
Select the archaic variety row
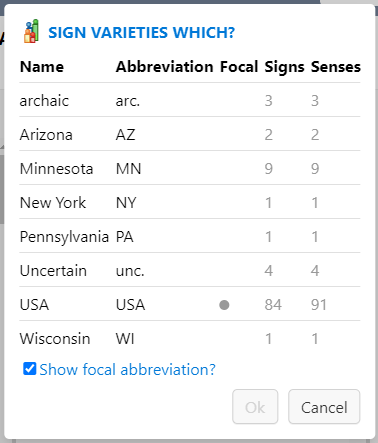[x=190, y=100]
